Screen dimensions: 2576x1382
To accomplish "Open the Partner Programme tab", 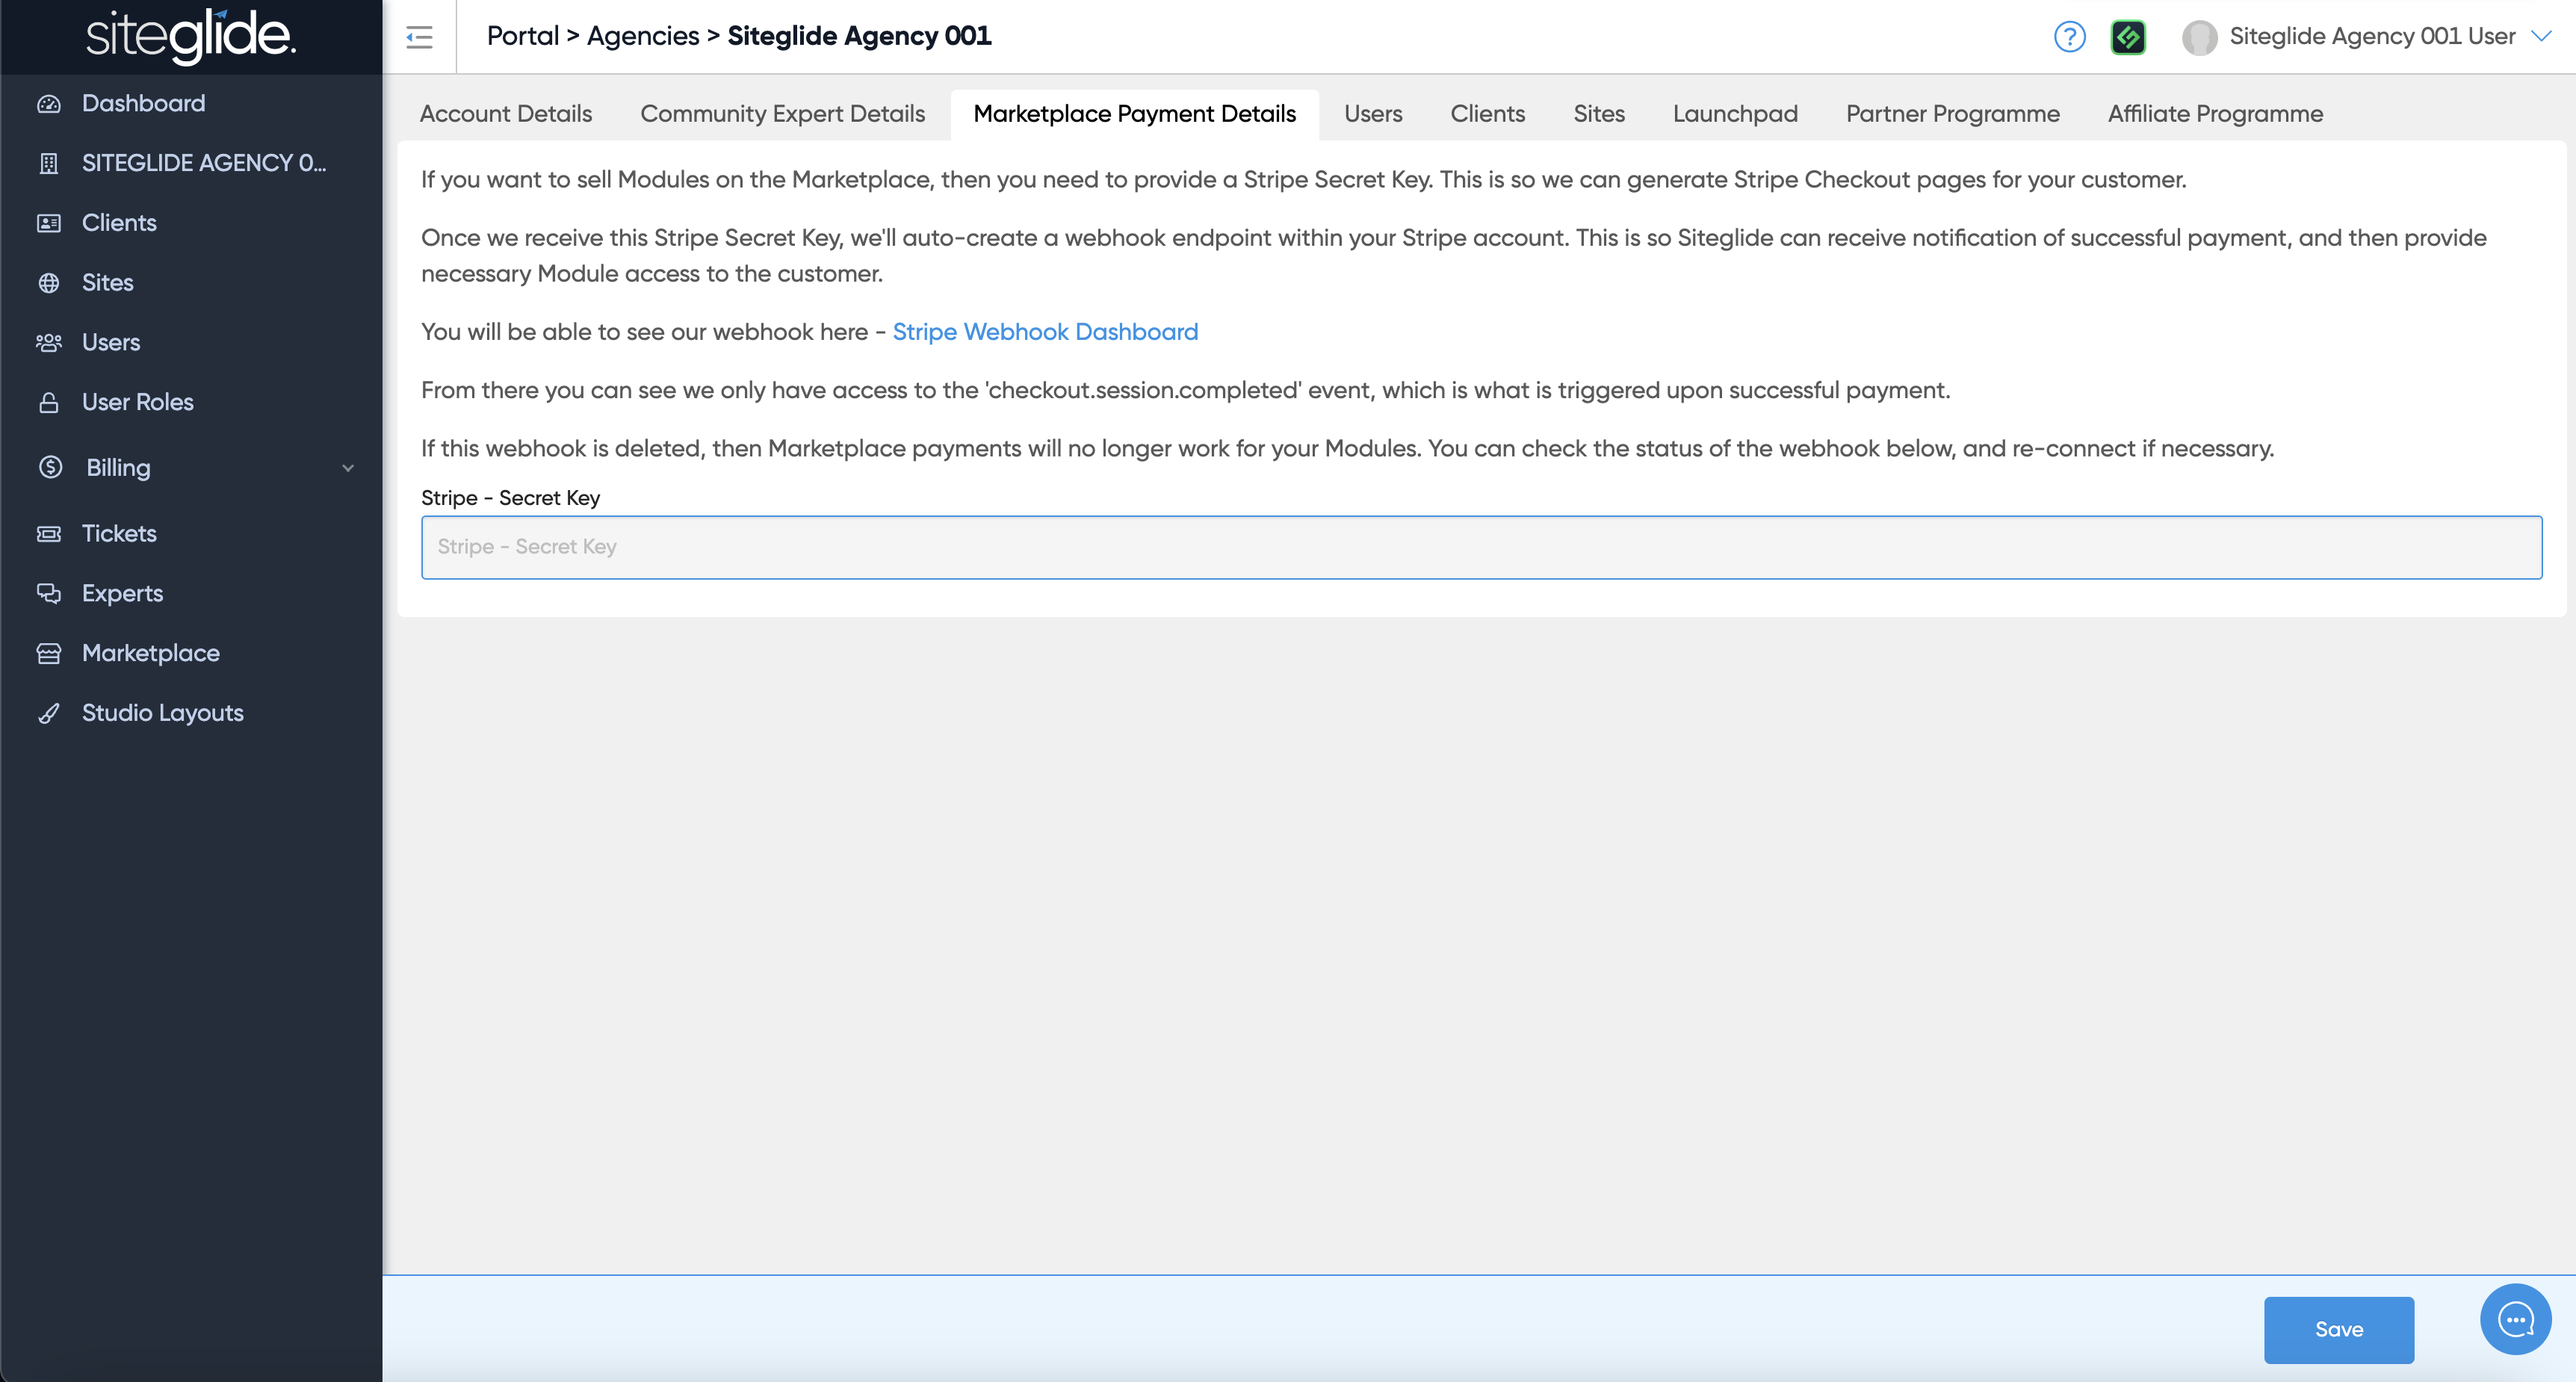I will tap(1952, 114).
